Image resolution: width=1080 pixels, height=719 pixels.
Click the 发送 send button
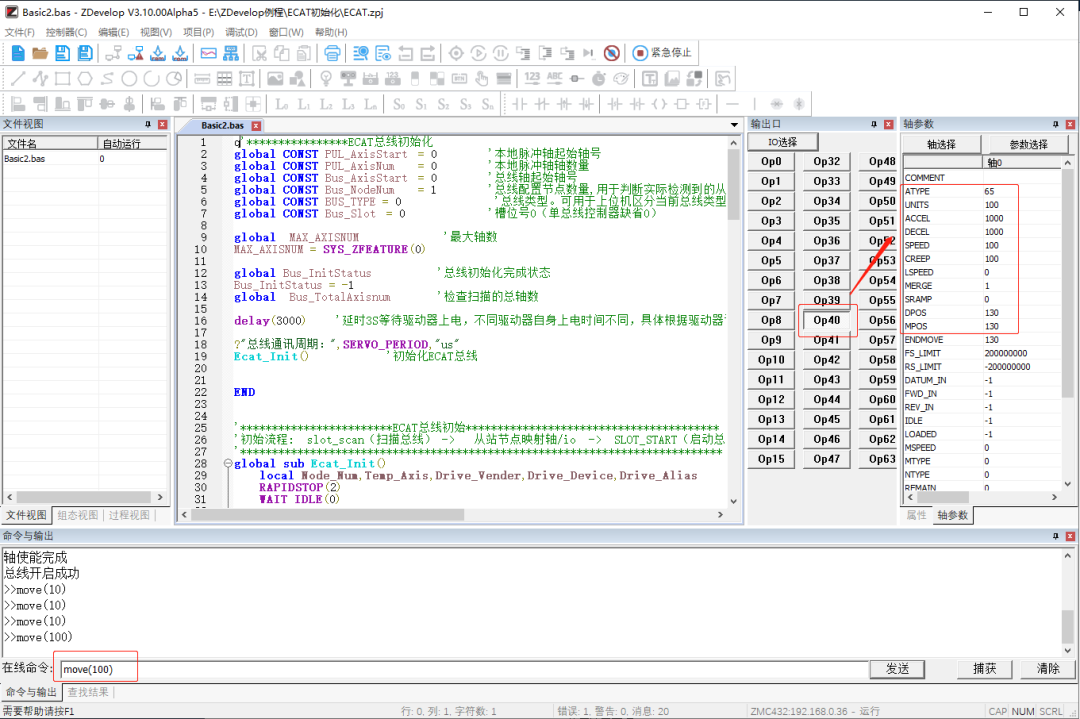click(x=897, y=669)
